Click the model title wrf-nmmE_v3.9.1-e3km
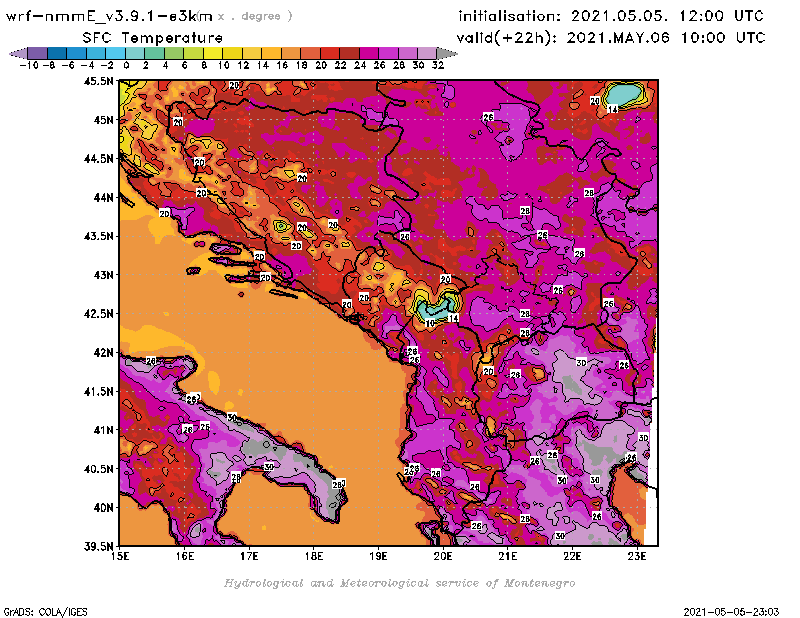 pyautogui.click(x=109, y=17)
